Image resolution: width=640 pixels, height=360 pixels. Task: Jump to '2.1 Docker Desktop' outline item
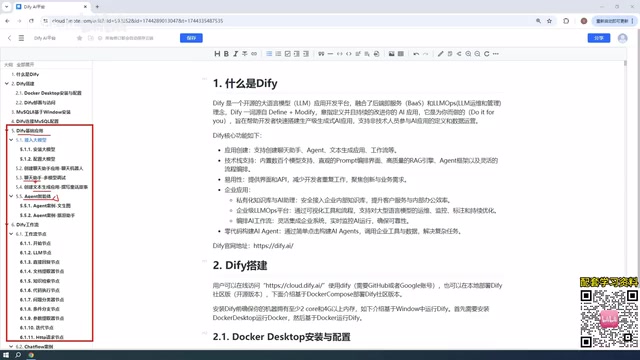point(49,93)
